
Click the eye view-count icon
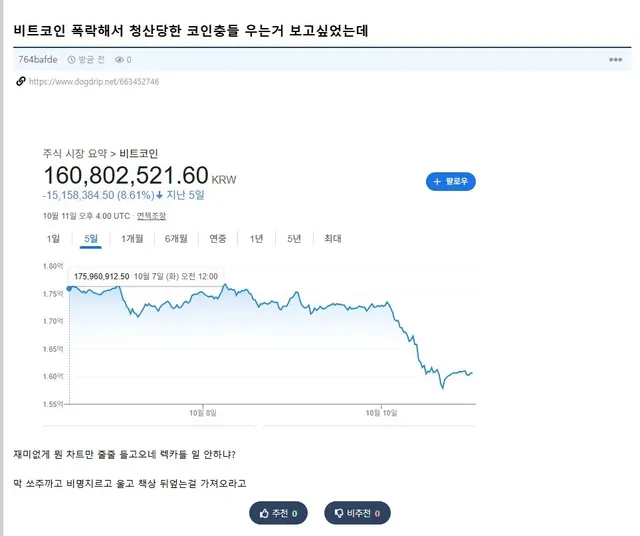pos(119,60)
